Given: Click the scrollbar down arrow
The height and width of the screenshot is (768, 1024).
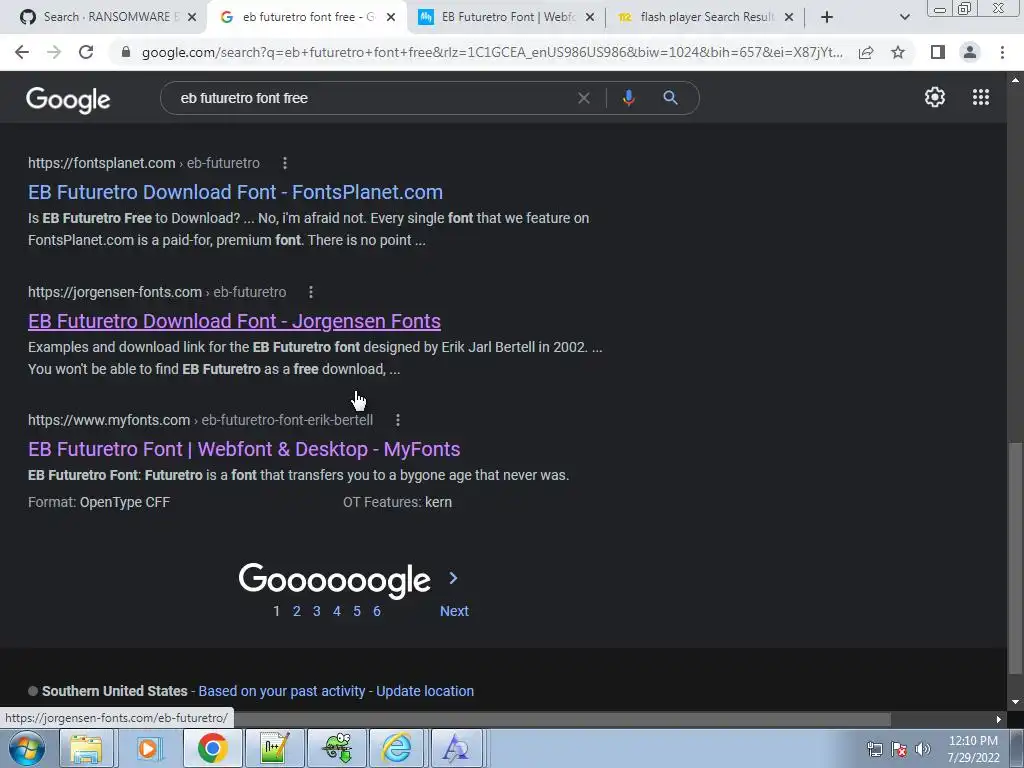Looking at the screenshot, I should [1015, 702].
